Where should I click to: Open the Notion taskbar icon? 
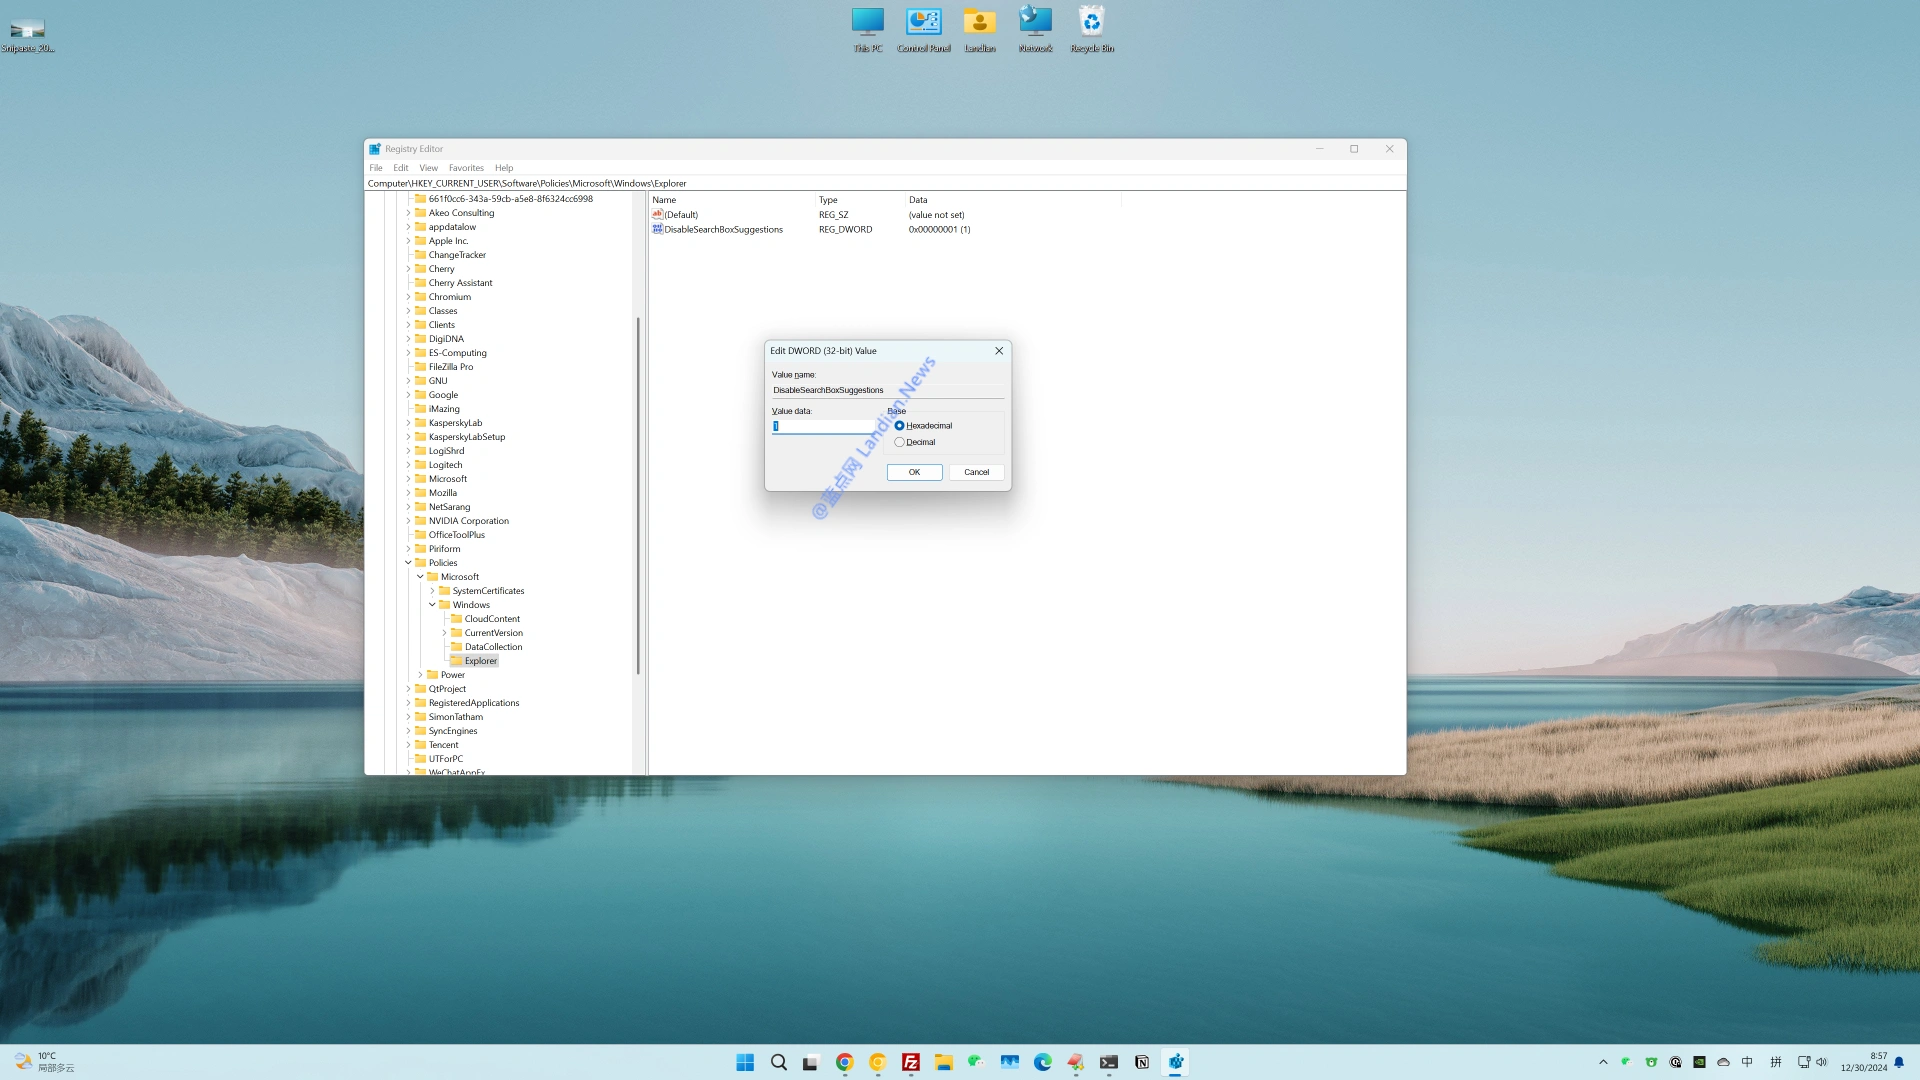[x=1141, y=1062]
